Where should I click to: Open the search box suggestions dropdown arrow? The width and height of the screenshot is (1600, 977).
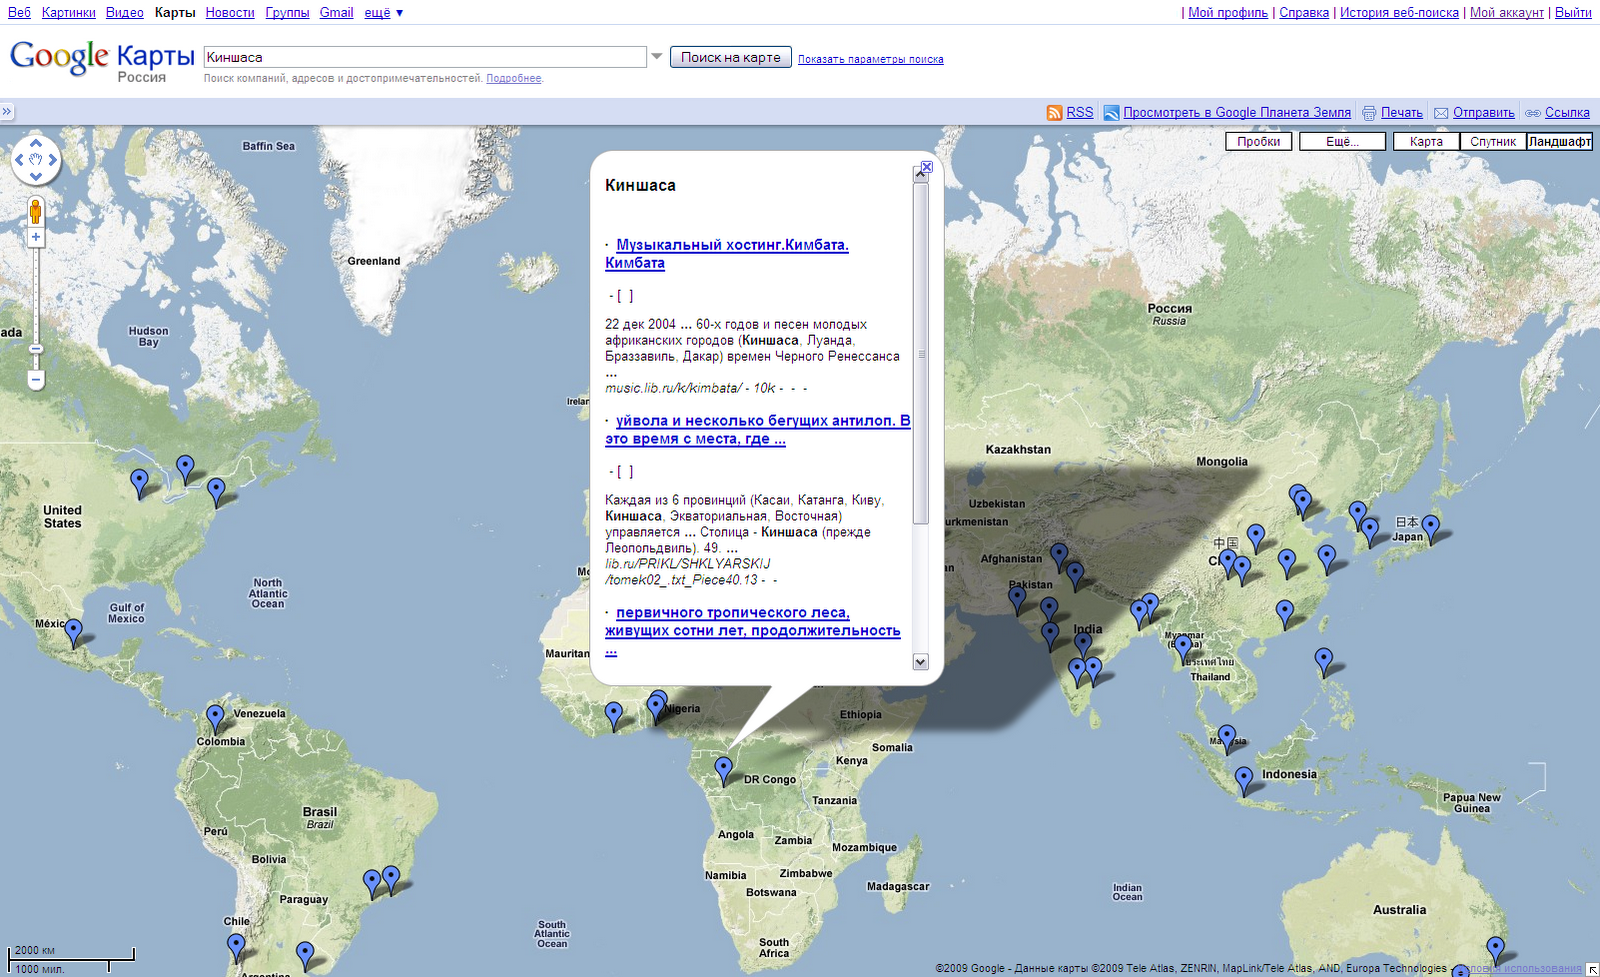click(657, 57)
